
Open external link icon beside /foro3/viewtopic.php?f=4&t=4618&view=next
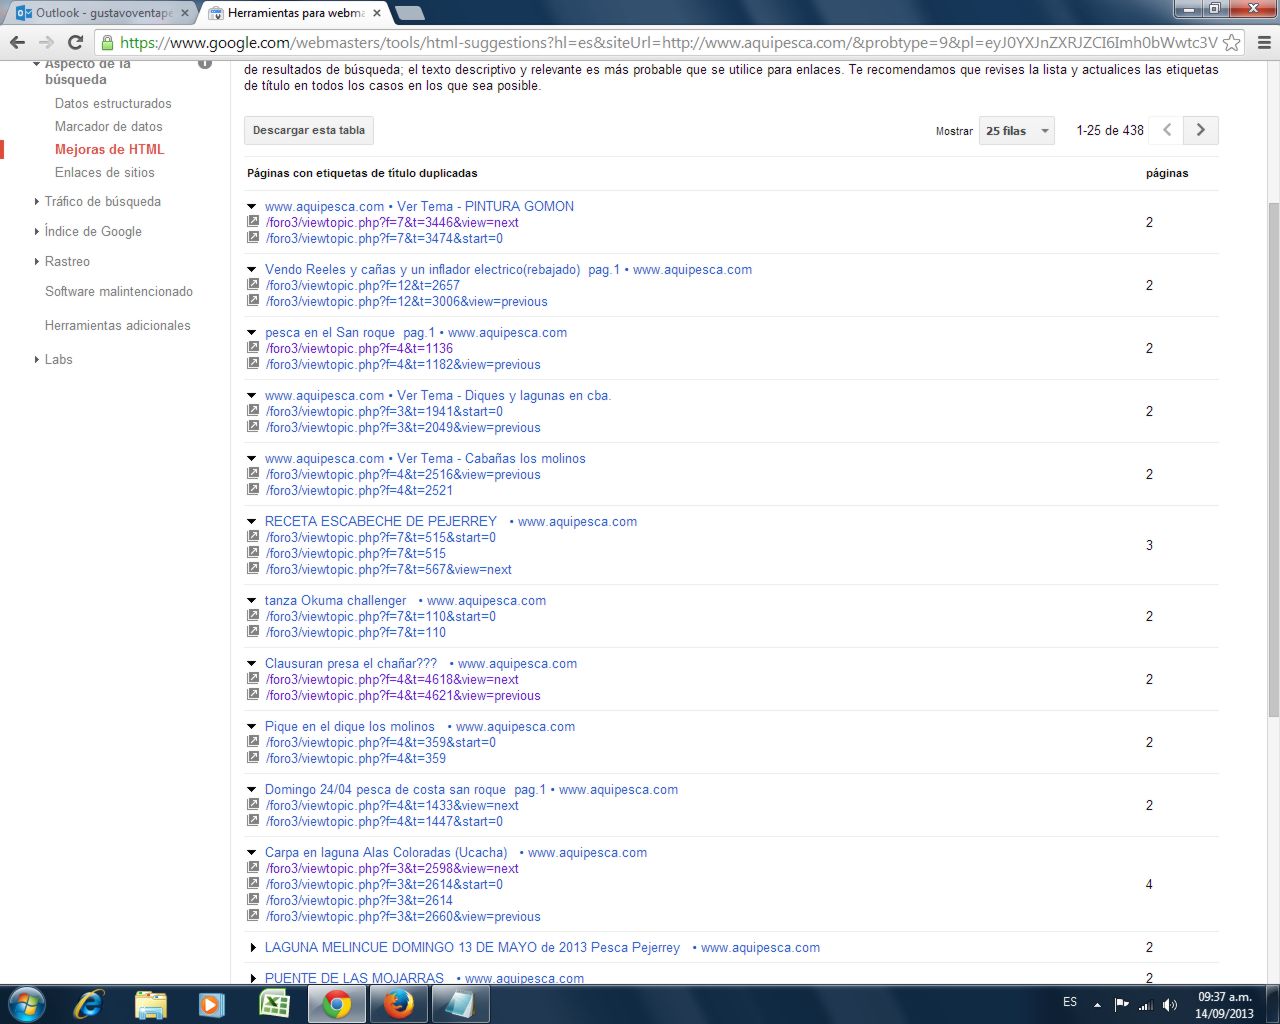click(x=253, y=679)
